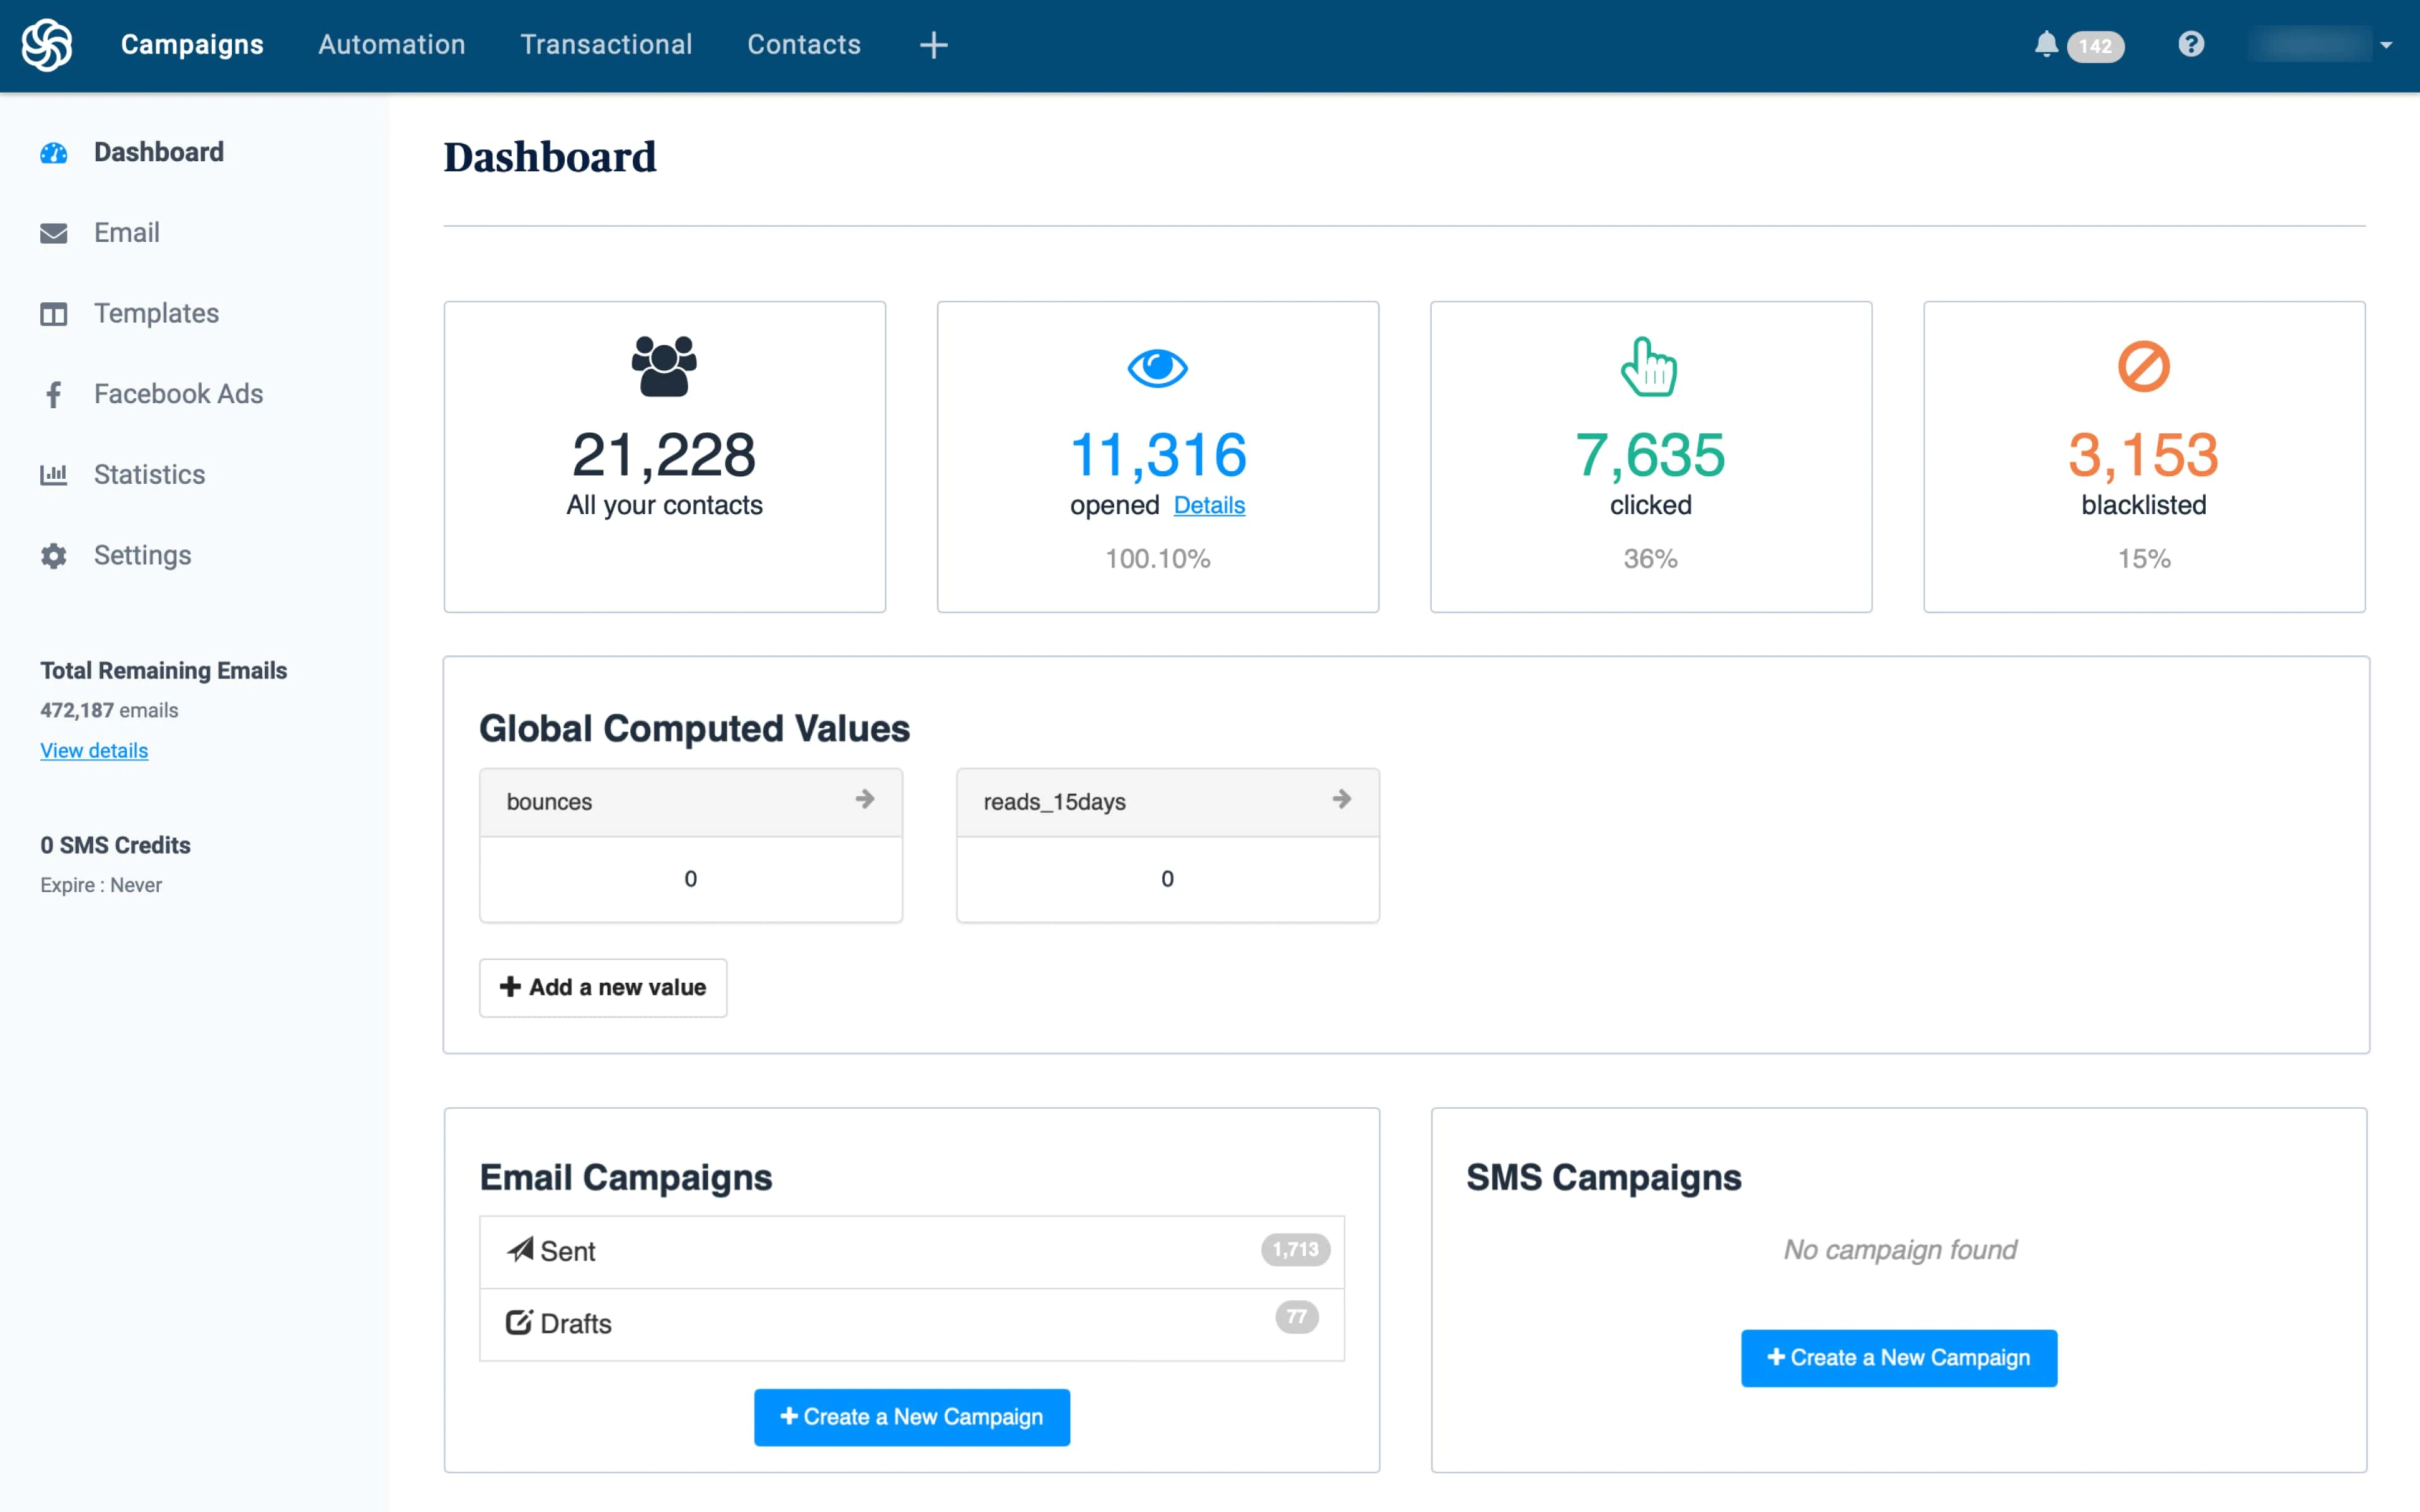
Task: Open the Sent email campaigns row
Action: (x=911, y=1251)
